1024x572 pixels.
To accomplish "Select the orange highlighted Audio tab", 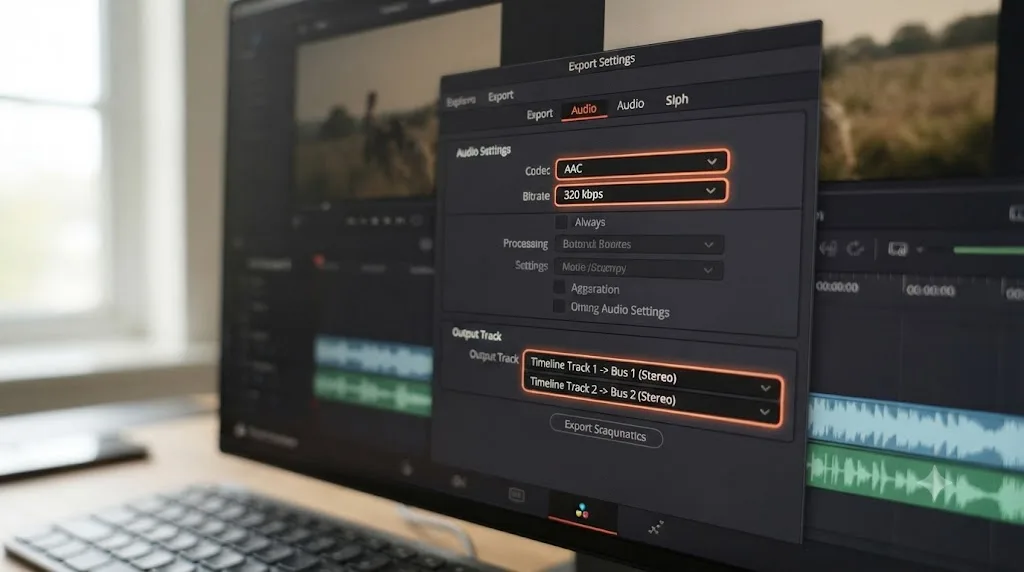I will (584, 110).
